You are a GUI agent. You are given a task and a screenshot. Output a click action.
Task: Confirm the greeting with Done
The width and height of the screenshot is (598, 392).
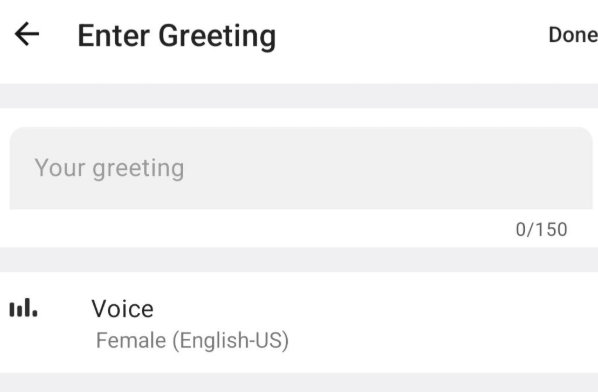pyautogui.click(x=573, y=35)
